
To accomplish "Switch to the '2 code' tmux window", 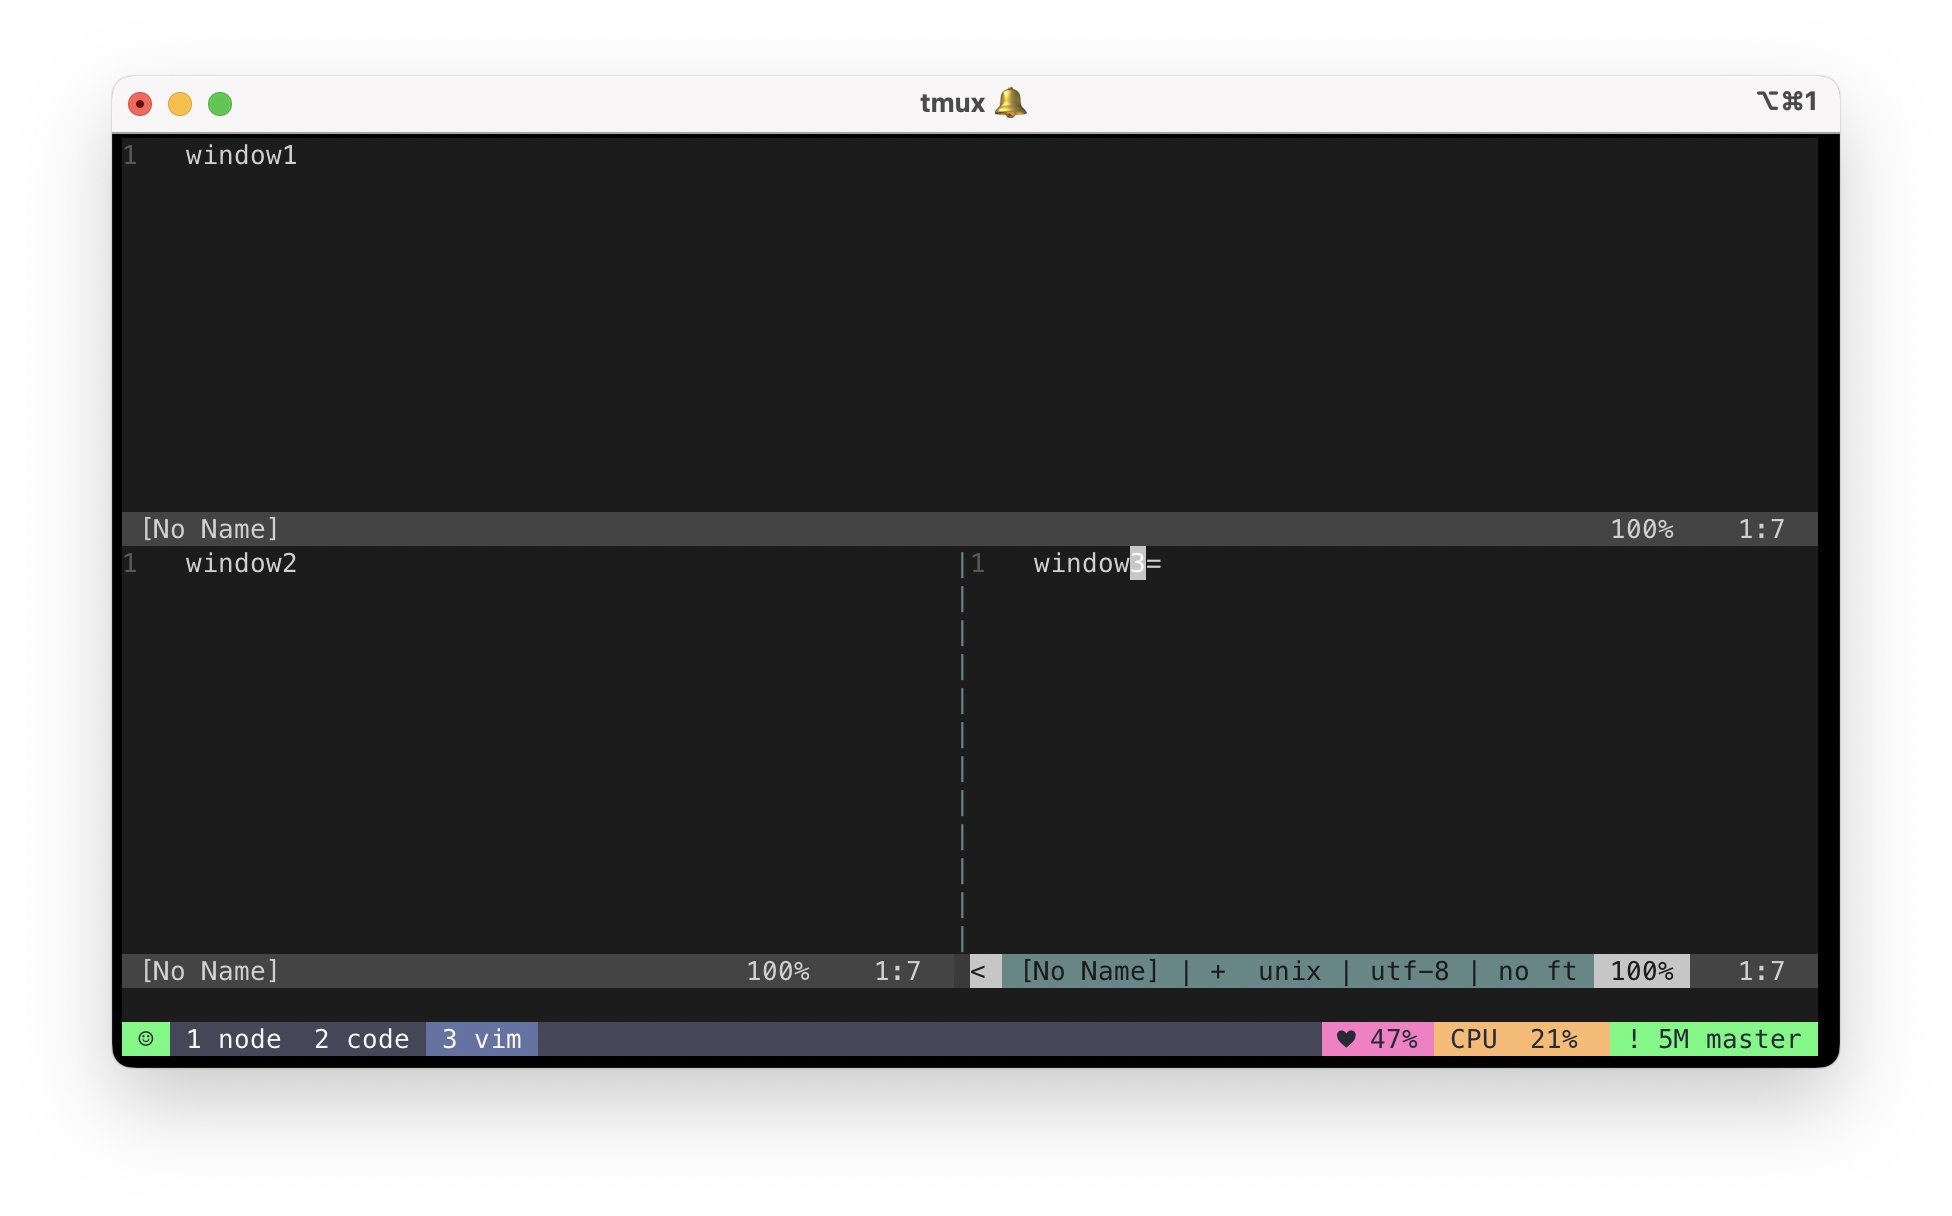I will 362,1039.
